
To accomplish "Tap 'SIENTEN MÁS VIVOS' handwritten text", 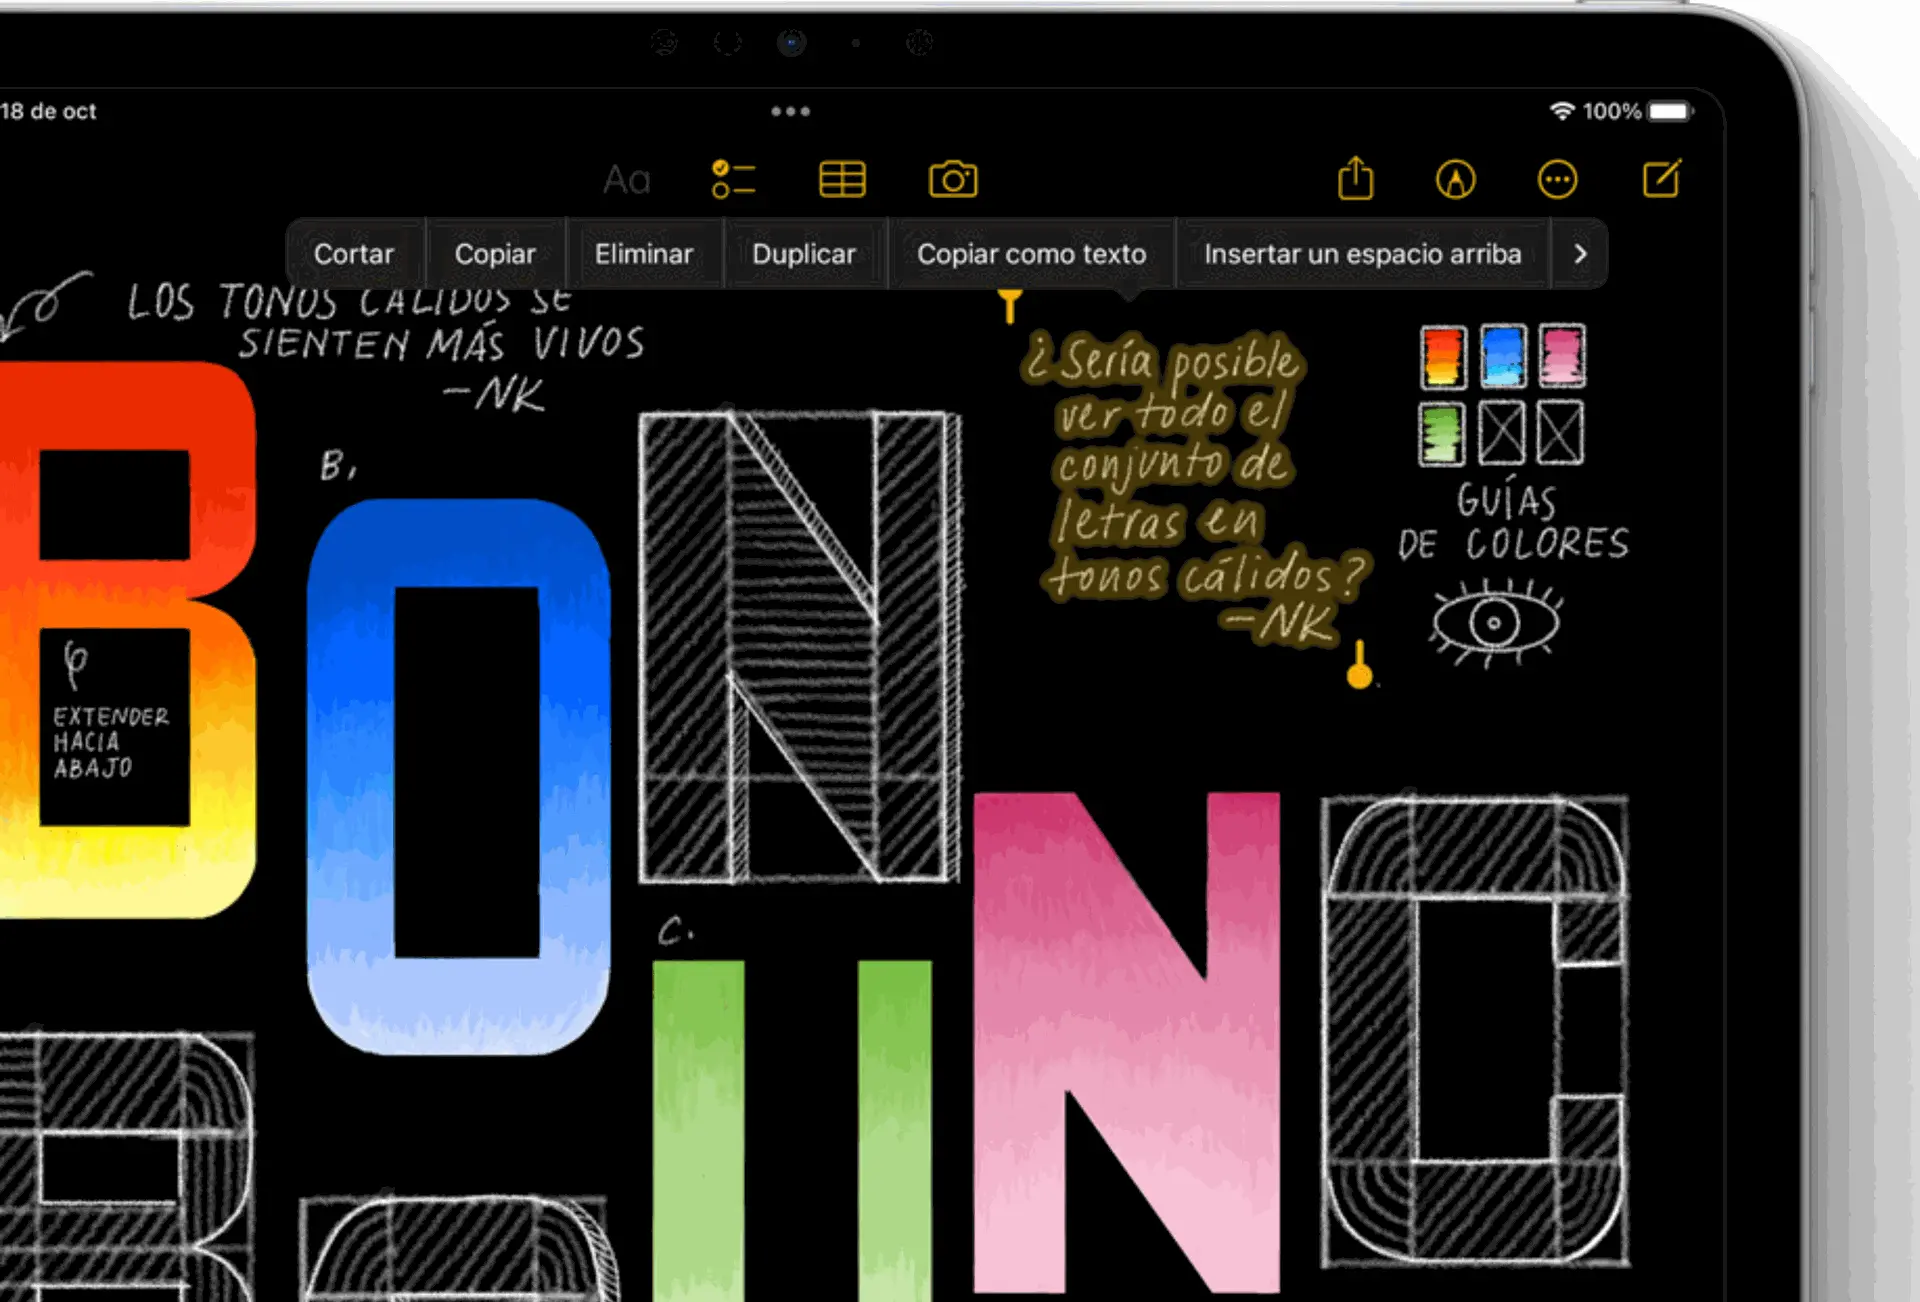I will point(440,344).
